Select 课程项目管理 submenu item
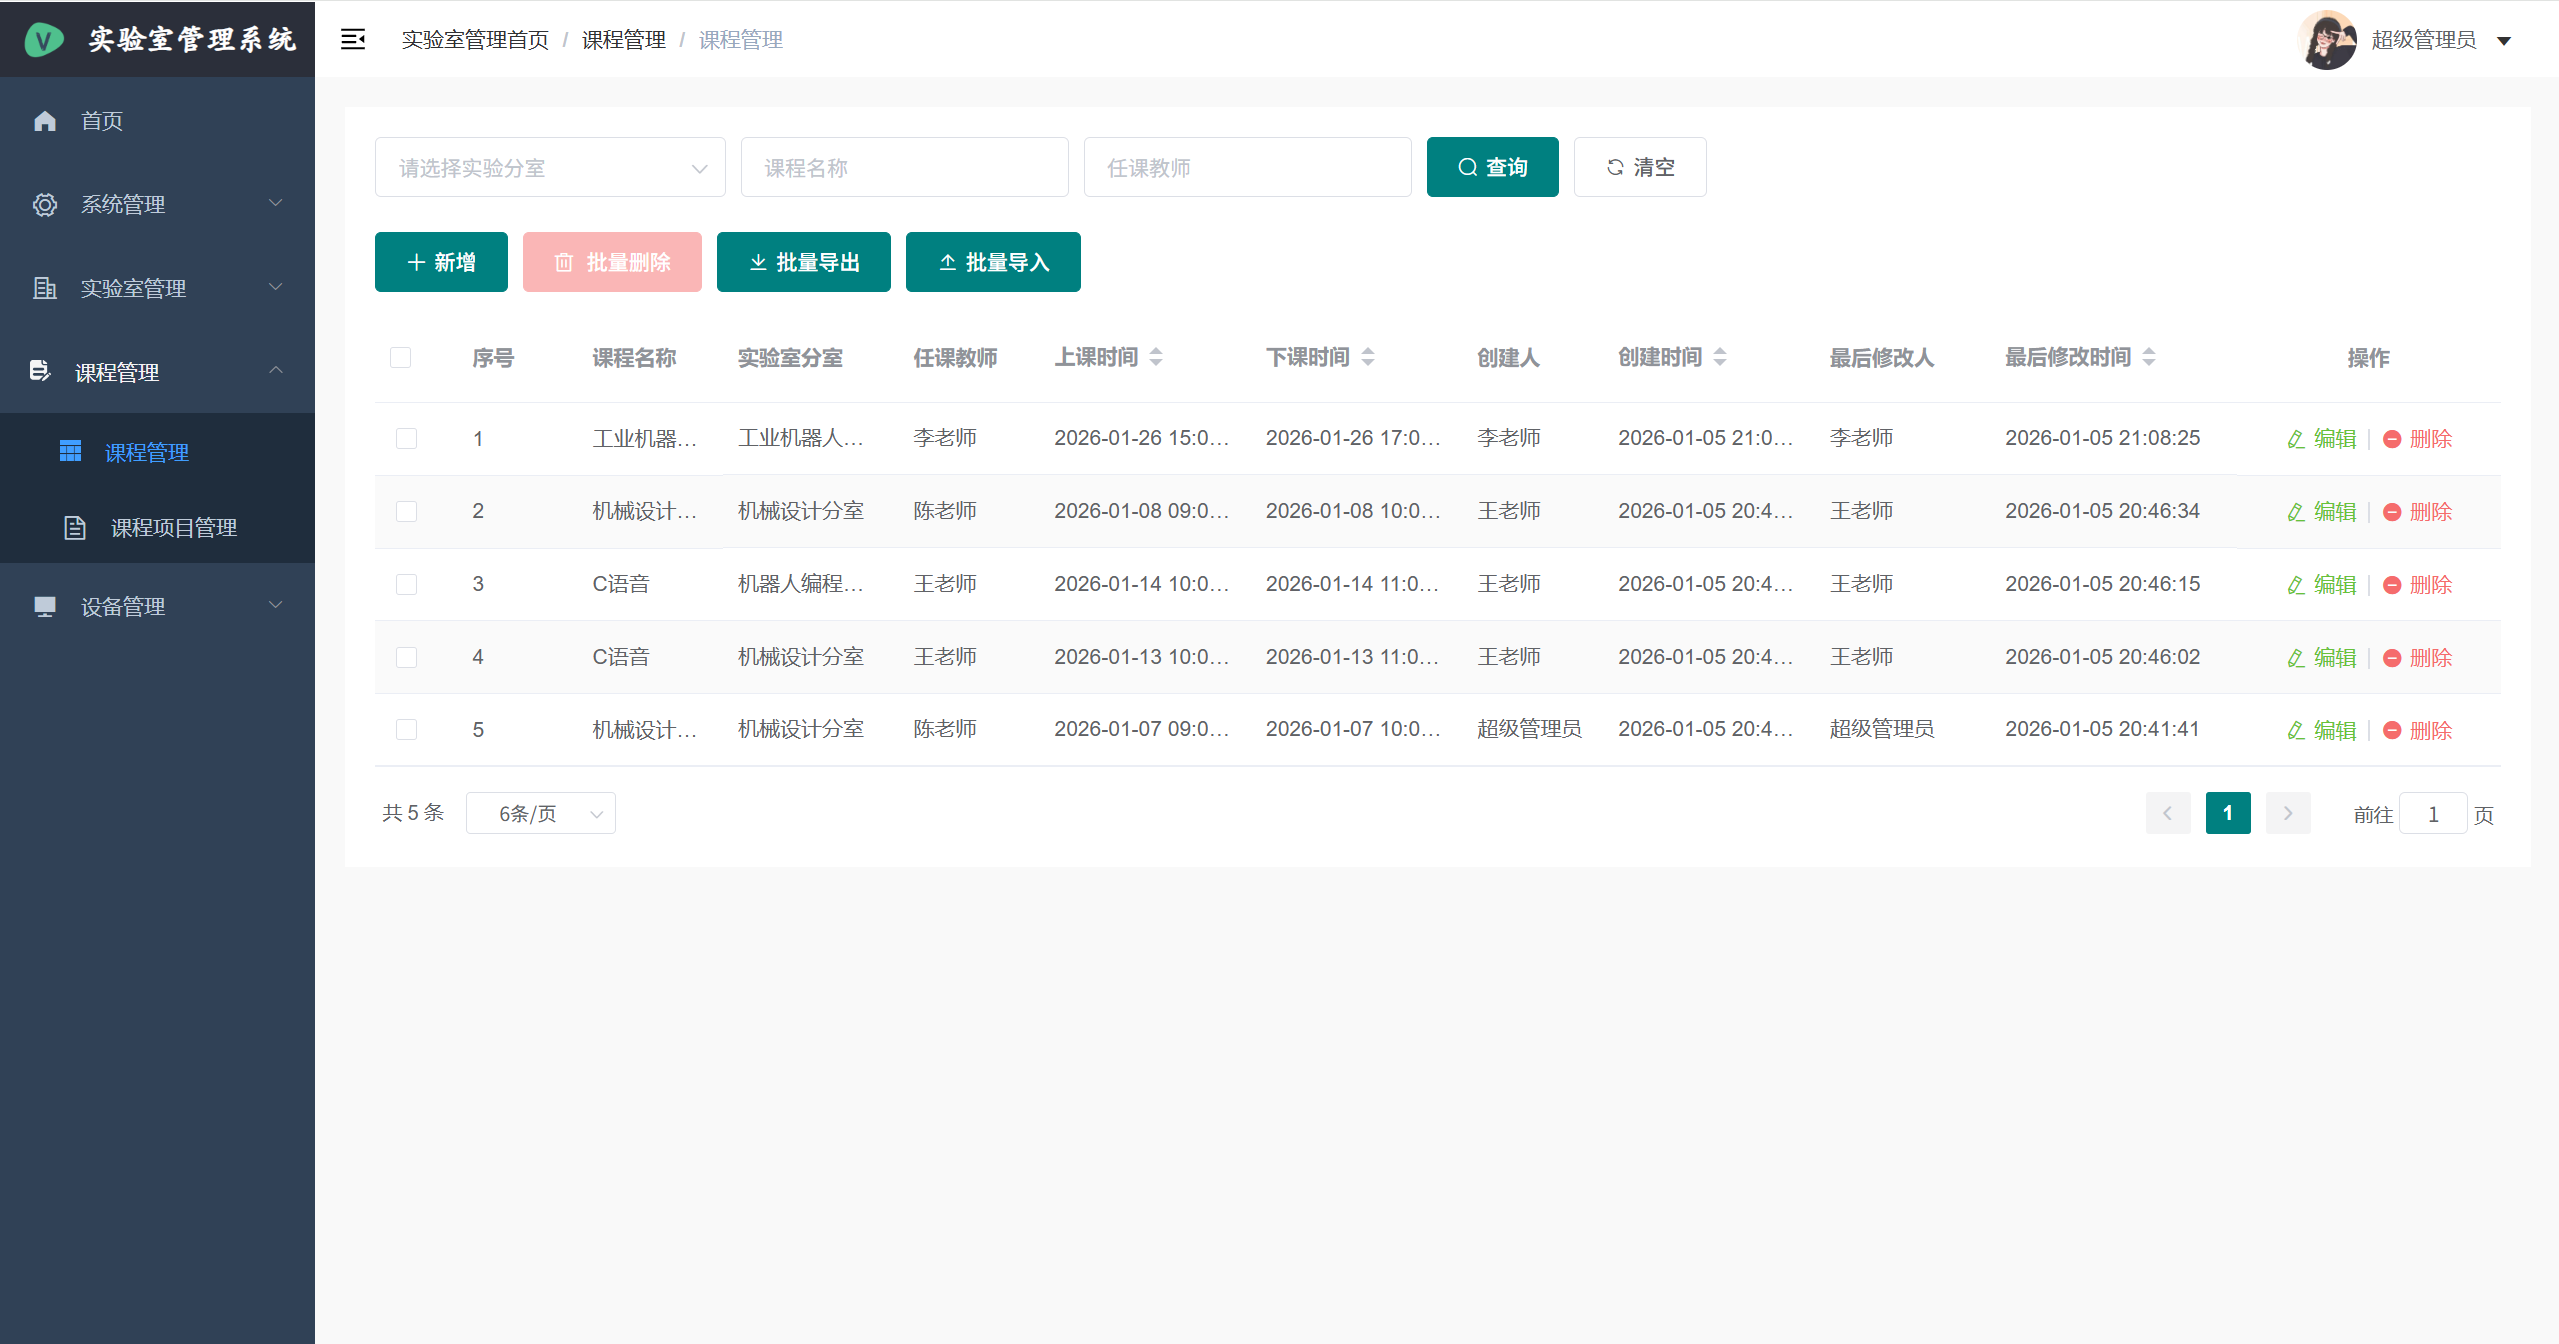 [173, 528]
